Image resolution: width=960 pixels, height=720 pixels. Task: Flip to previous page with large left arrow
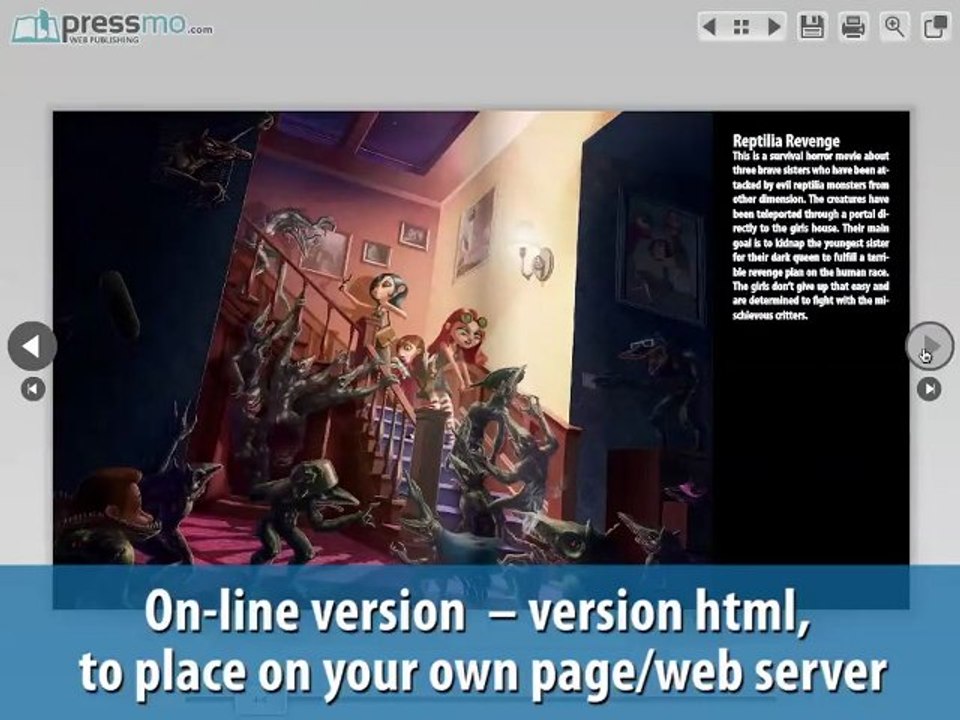32,346
